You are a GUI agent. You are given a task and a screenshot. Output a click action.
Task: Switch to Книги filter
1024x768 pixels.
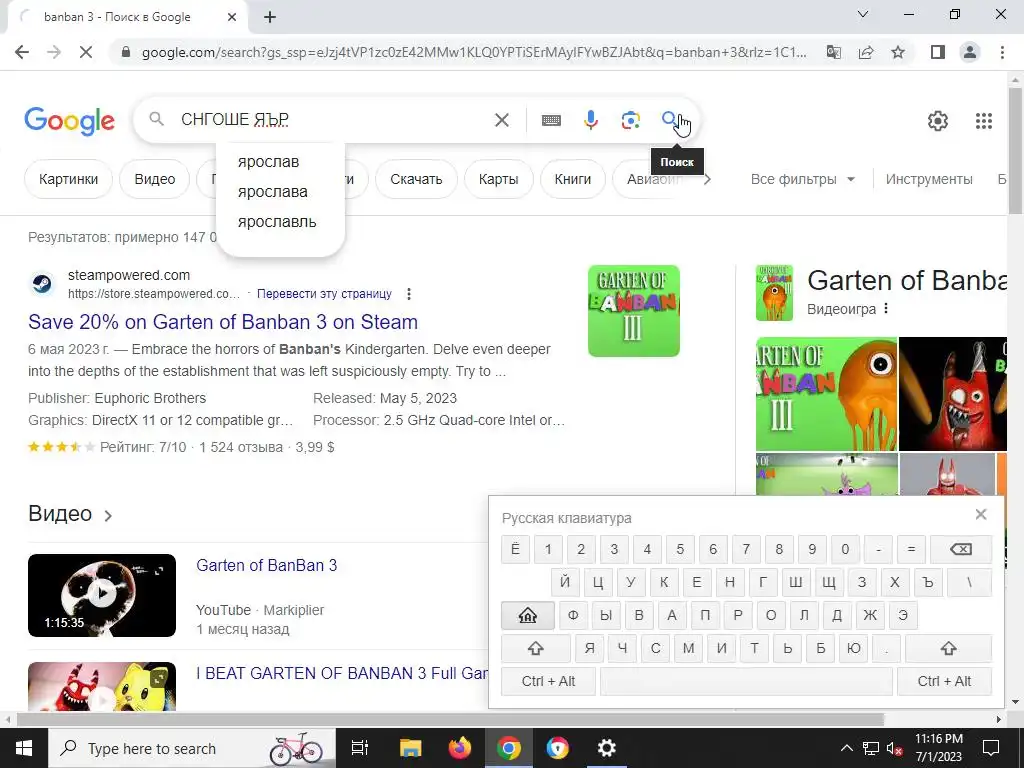(x=573, y=179)
